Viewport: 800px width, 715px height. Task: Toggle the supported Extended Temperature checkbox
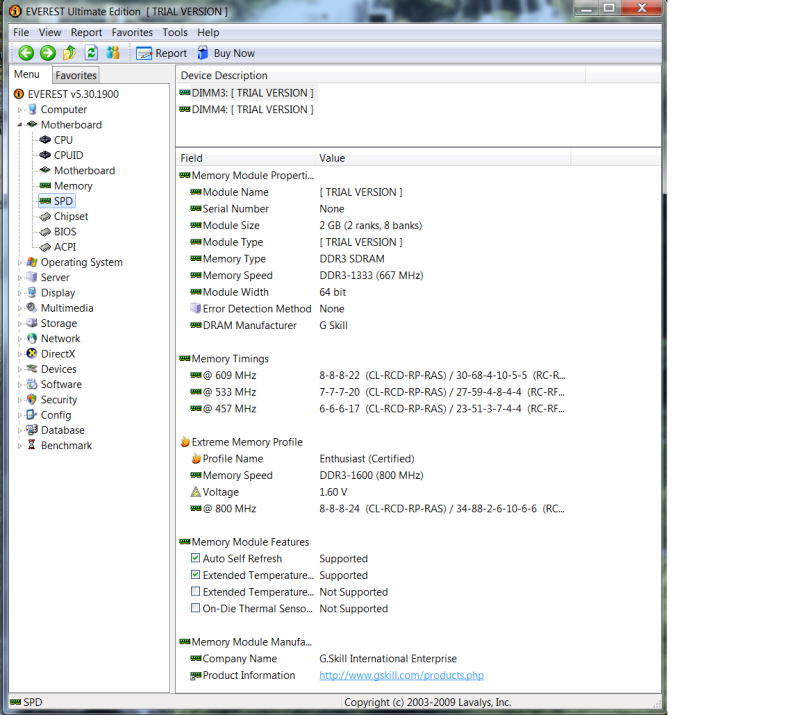tap(195, 575)
